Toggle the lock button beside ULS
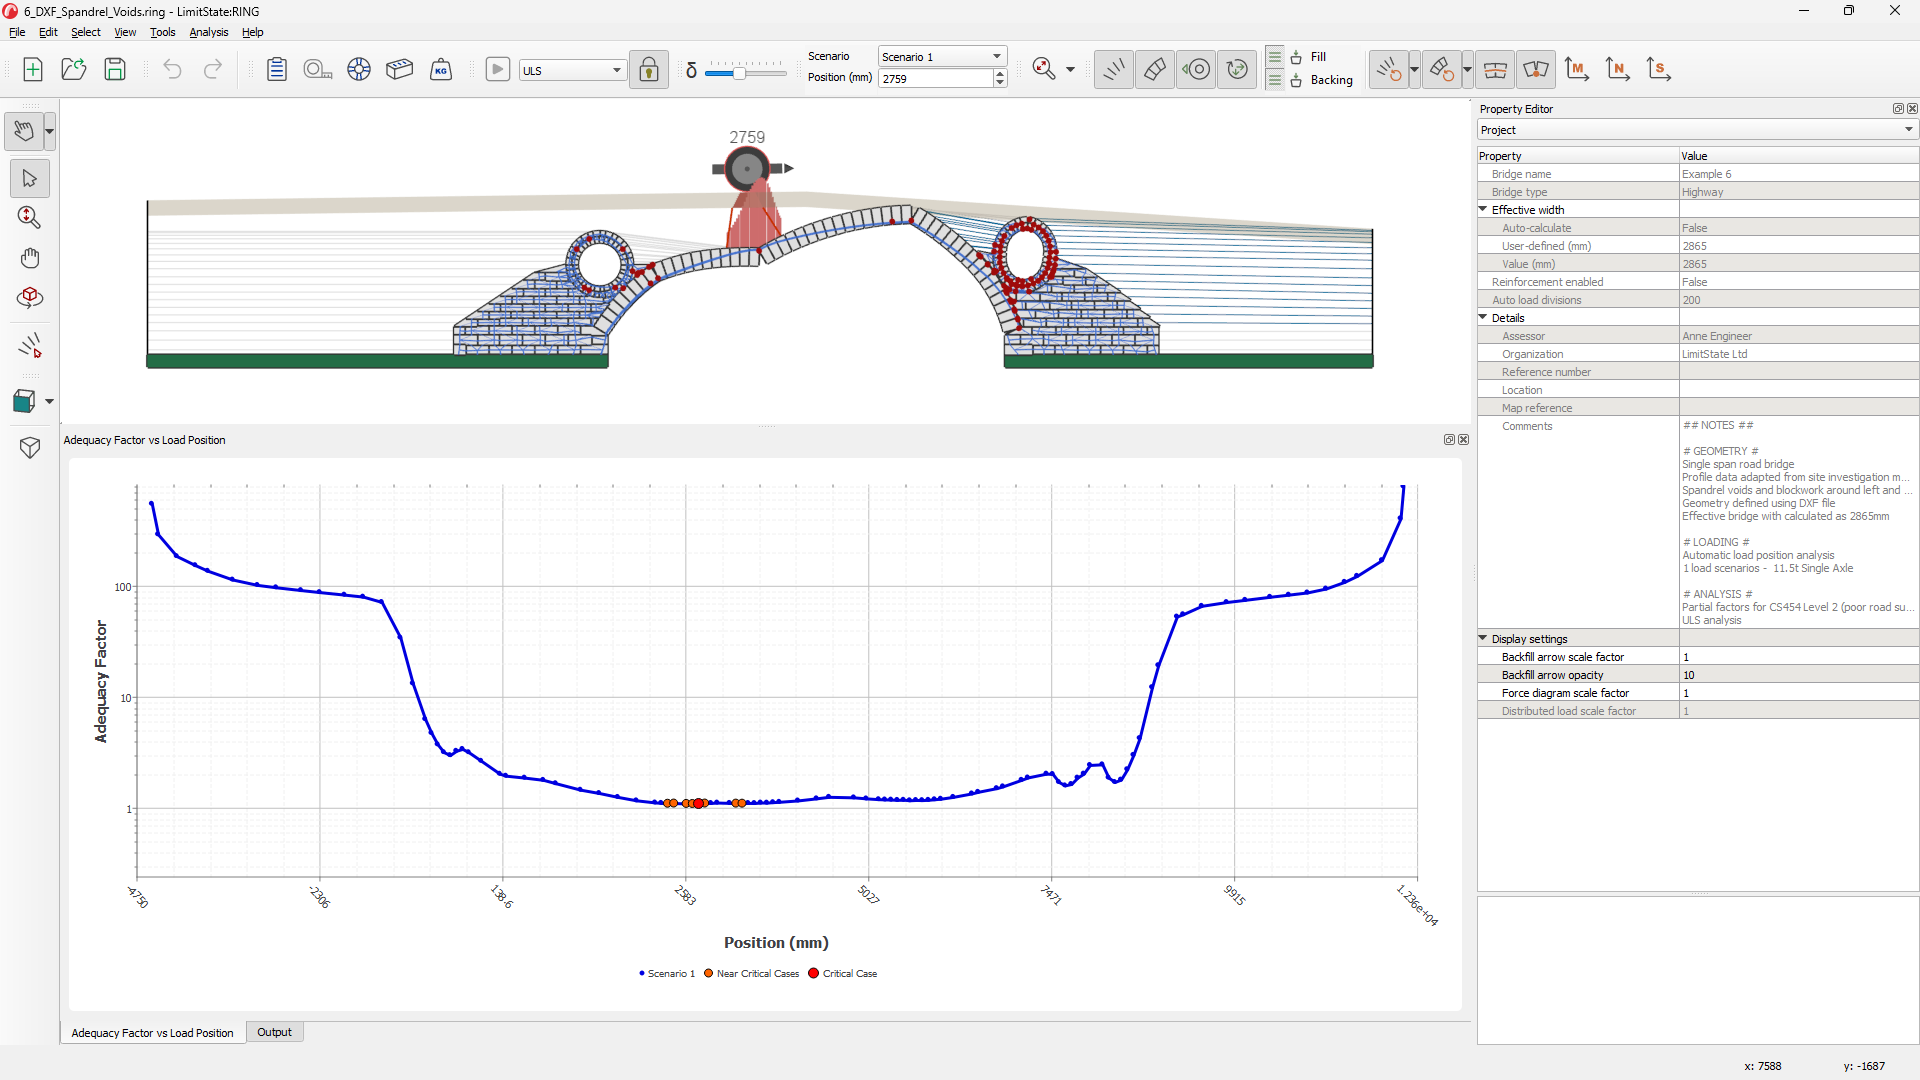The height and width of the screenshot is (1080, 1920). pos(648,69)
